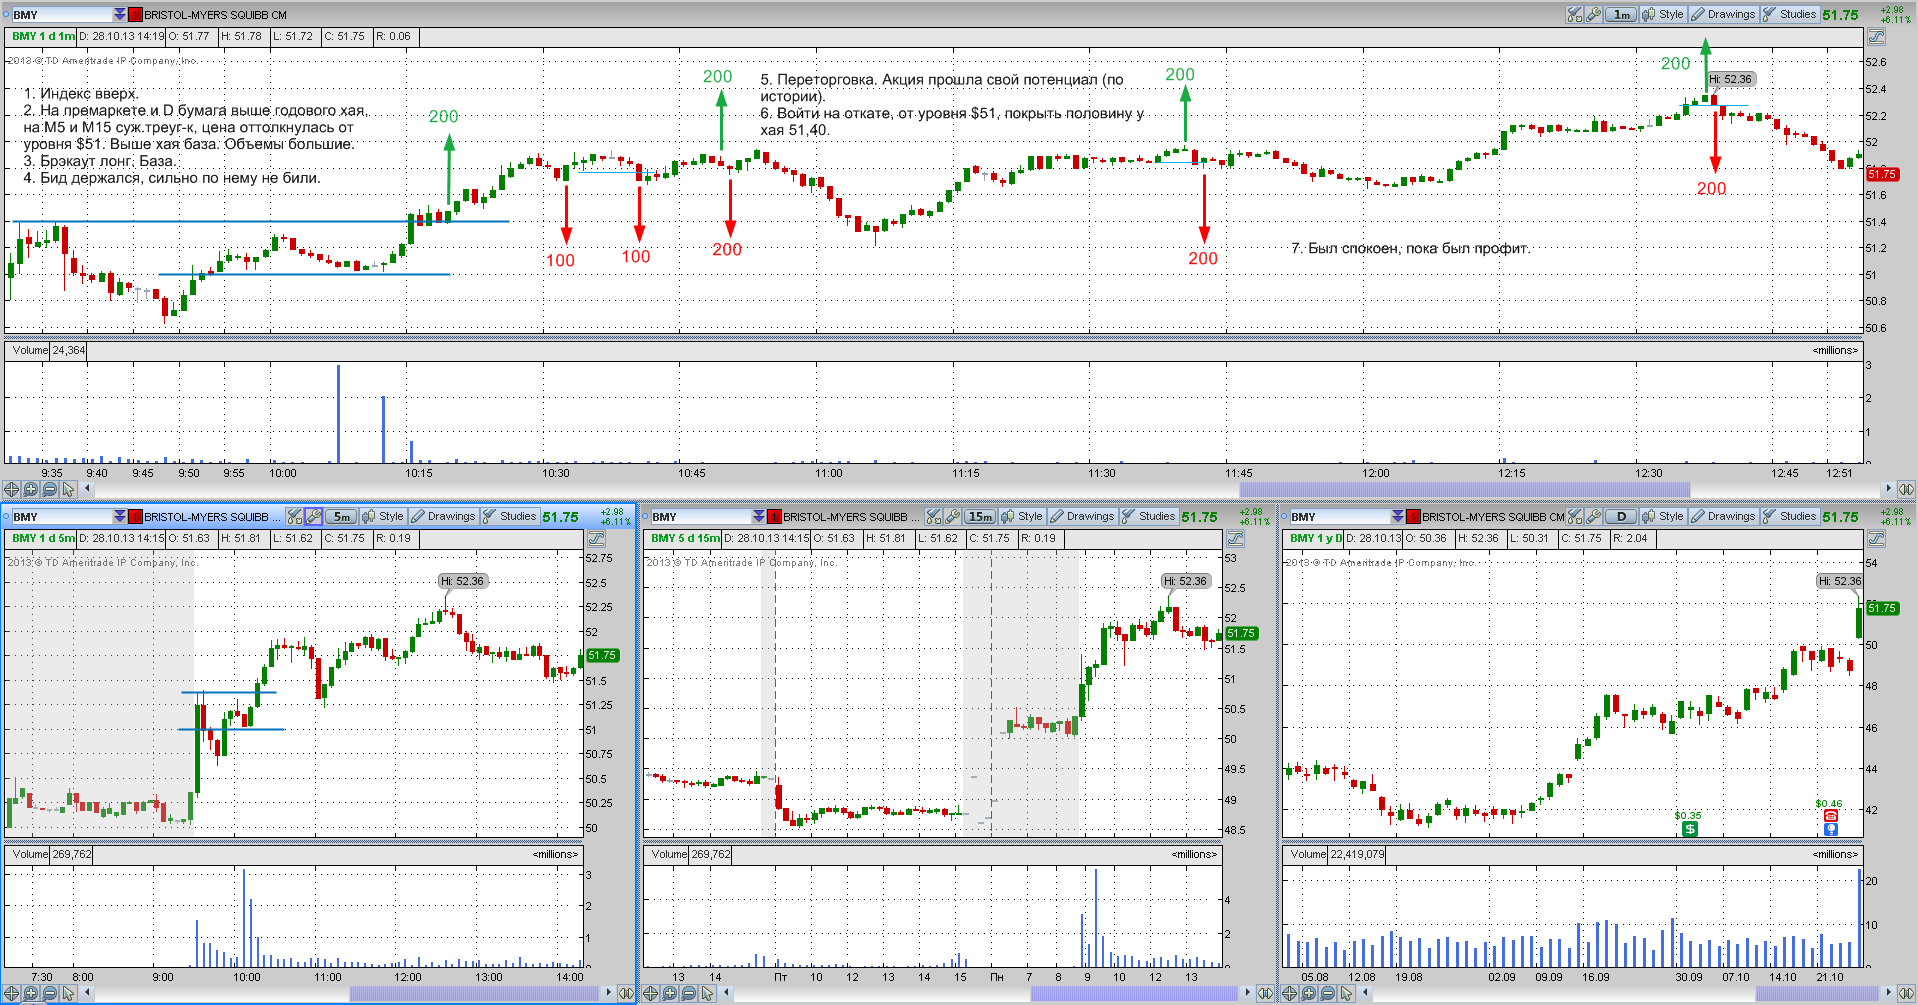Zoom in on the daily chart

click(1308, 993)
